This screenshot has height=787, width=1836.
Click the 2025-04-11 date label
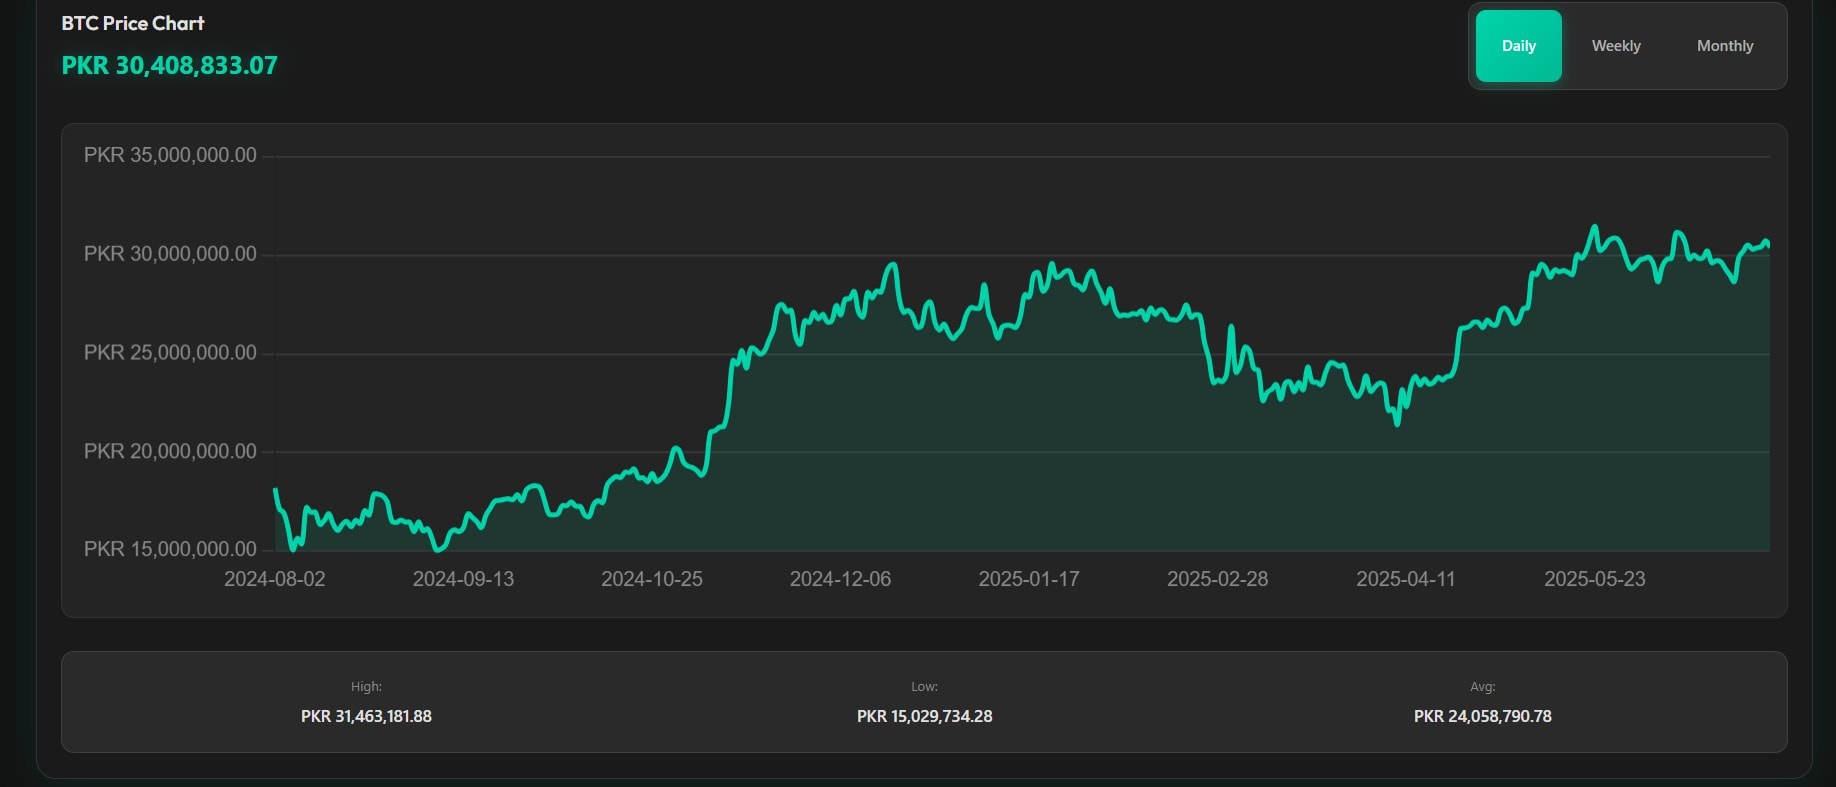[x=1406, y=579]
